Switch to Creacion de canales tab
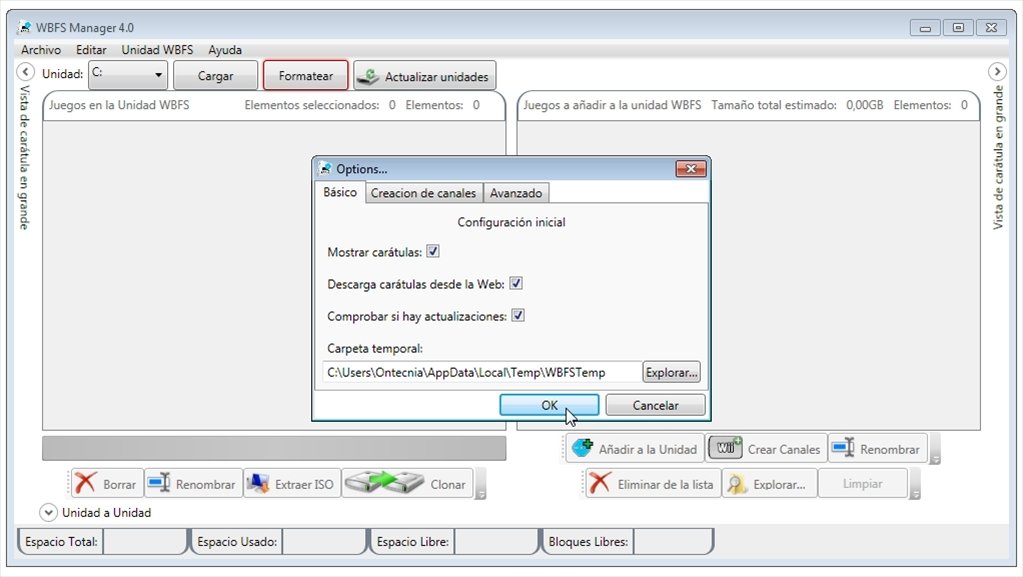The height and width of the screenshot is (577, 1023). coord(423,193)
